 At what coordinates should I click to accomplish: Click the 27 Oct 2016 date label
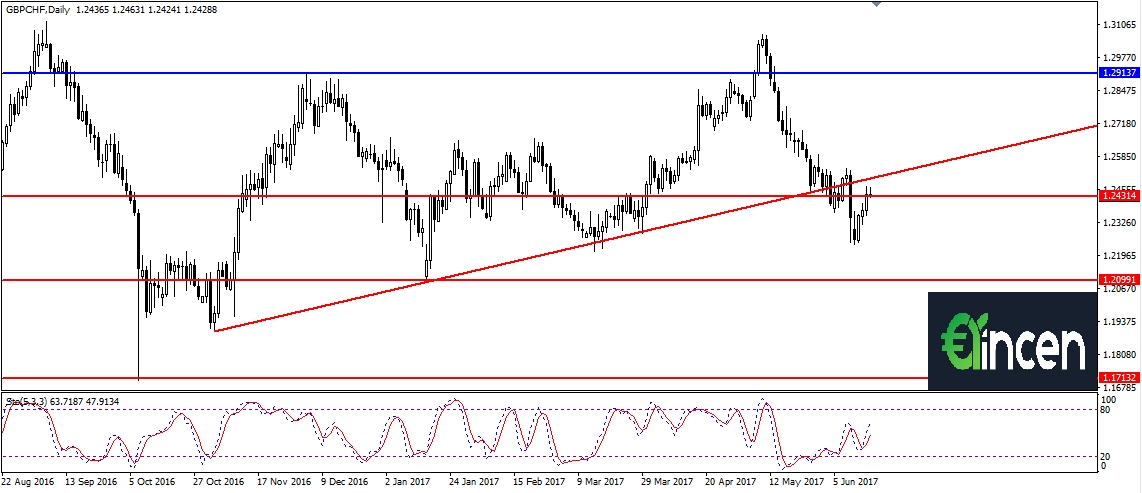219,482
